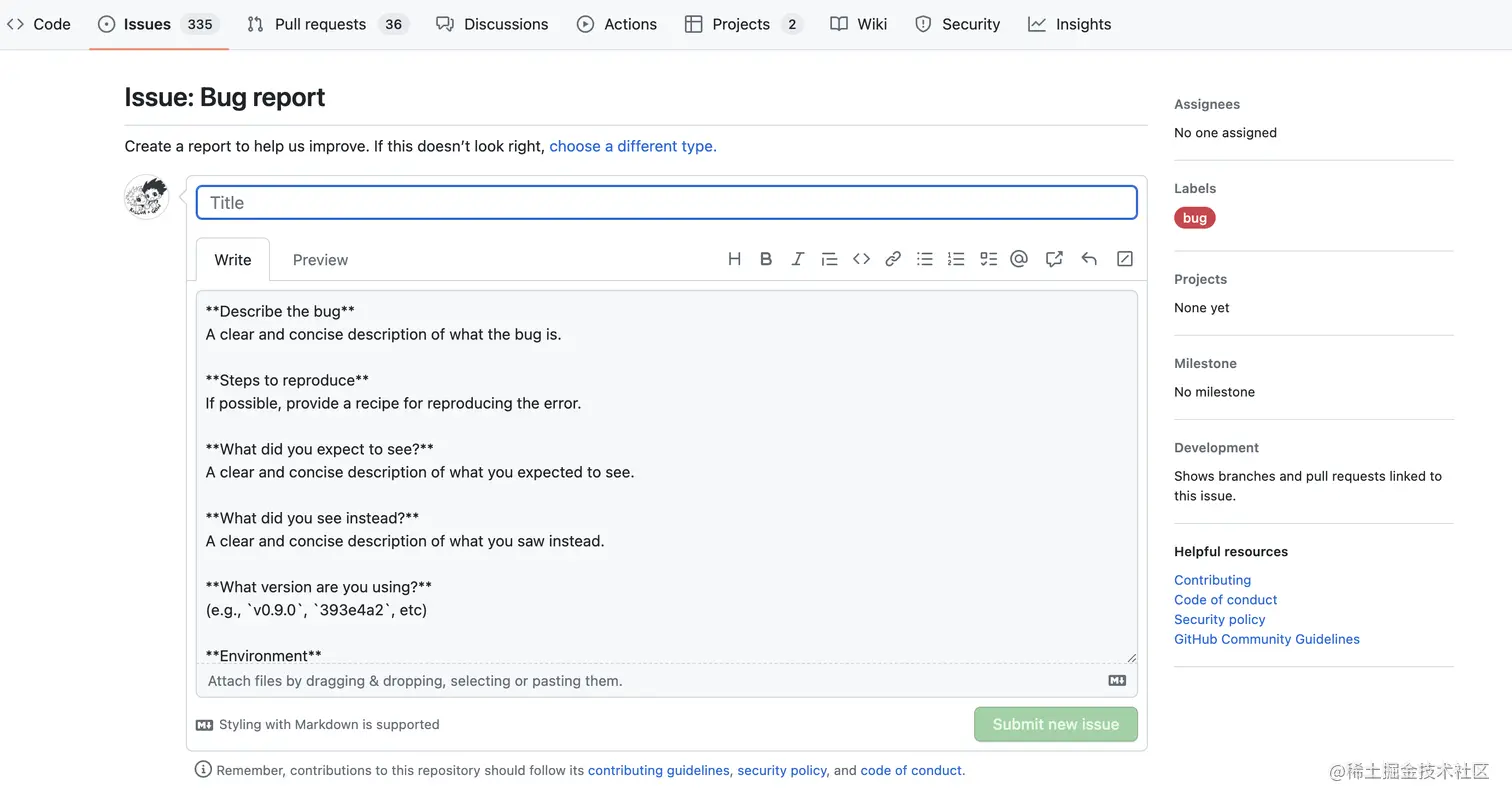1512x804 pixels.
Task: Switch to the Preview tab
Action: [x=320, y=260]
